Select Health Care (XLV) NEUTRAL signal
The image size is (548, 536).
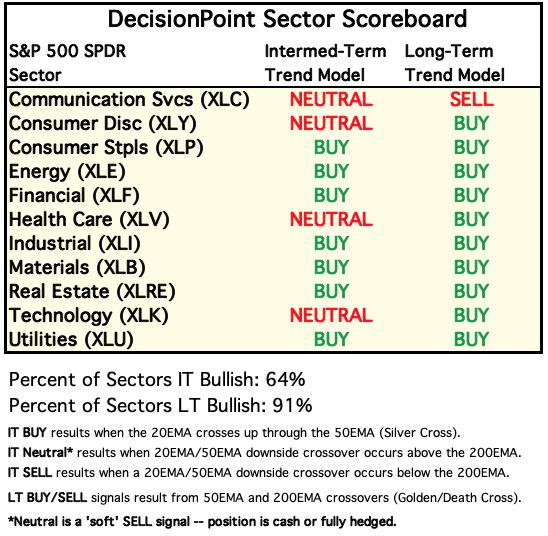(331, 219)
